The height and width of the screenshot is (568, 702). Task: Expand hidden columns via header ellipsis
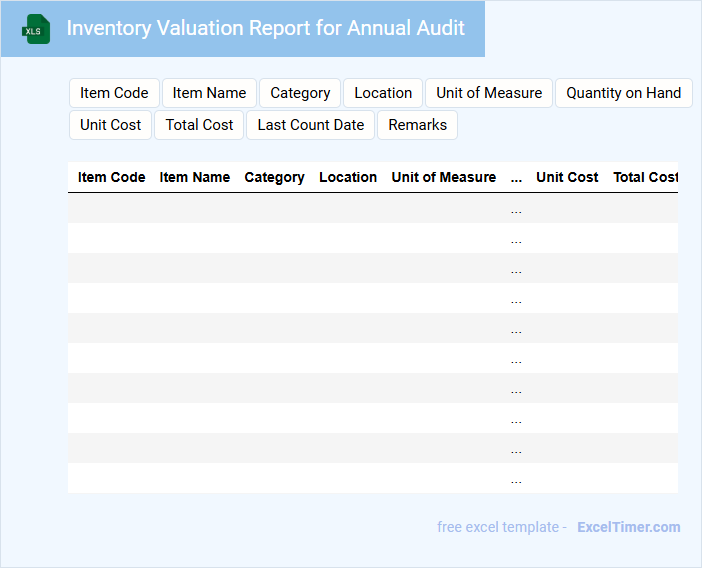pyautogui.click(x=516, y=178)
